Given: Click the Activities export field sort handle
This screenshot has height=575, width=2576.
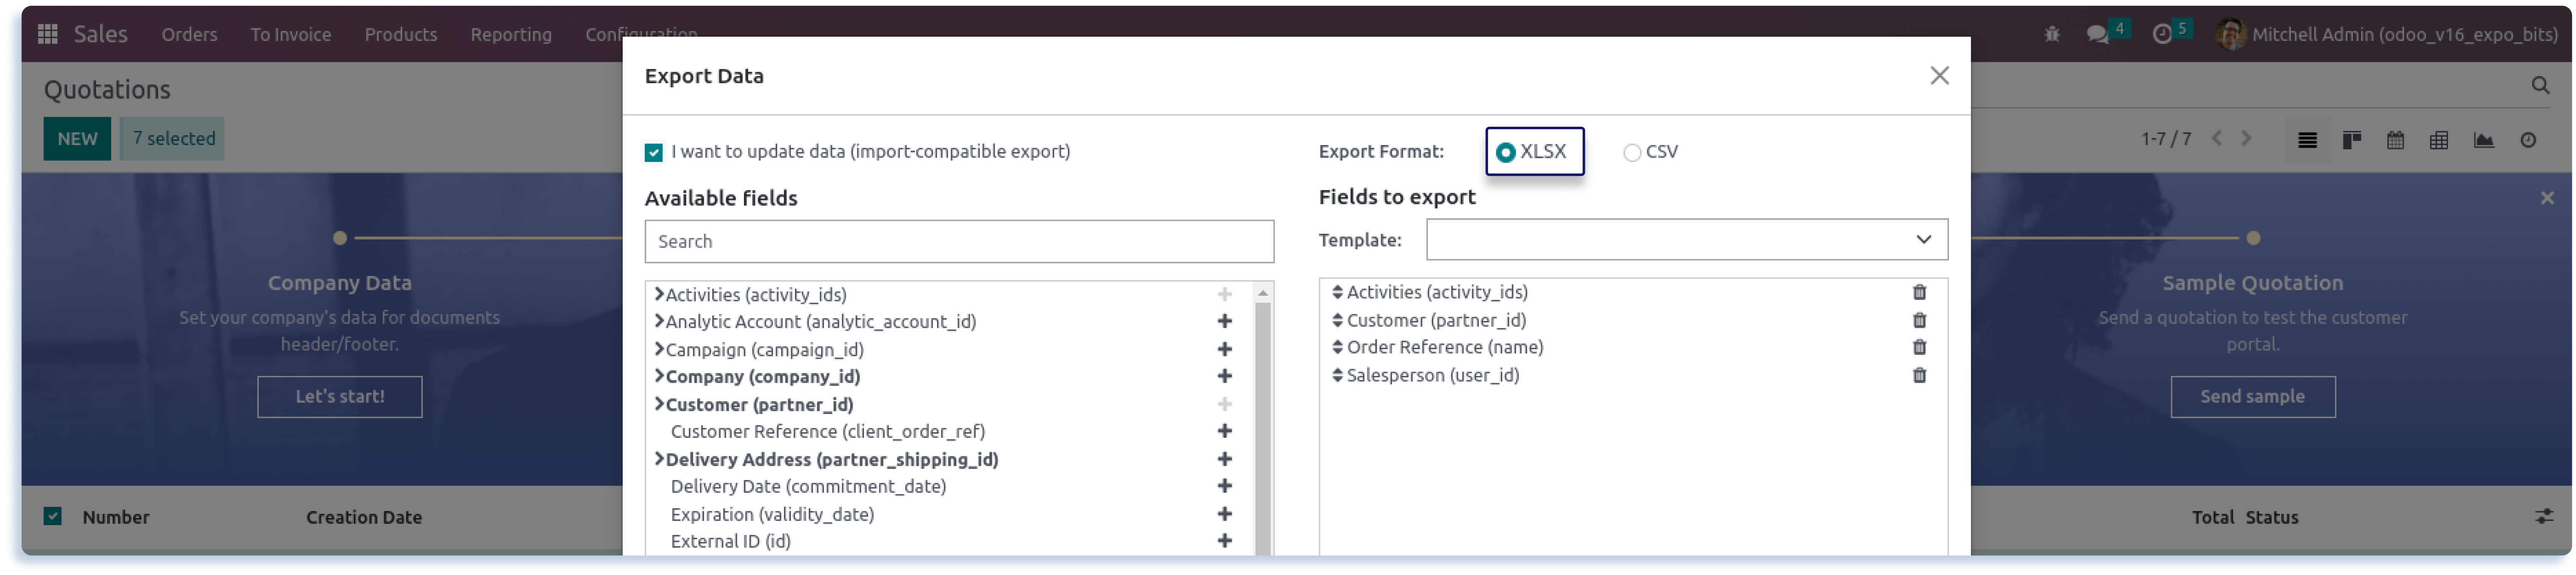Looking at the screenshot, I should tap(1338, 293).
